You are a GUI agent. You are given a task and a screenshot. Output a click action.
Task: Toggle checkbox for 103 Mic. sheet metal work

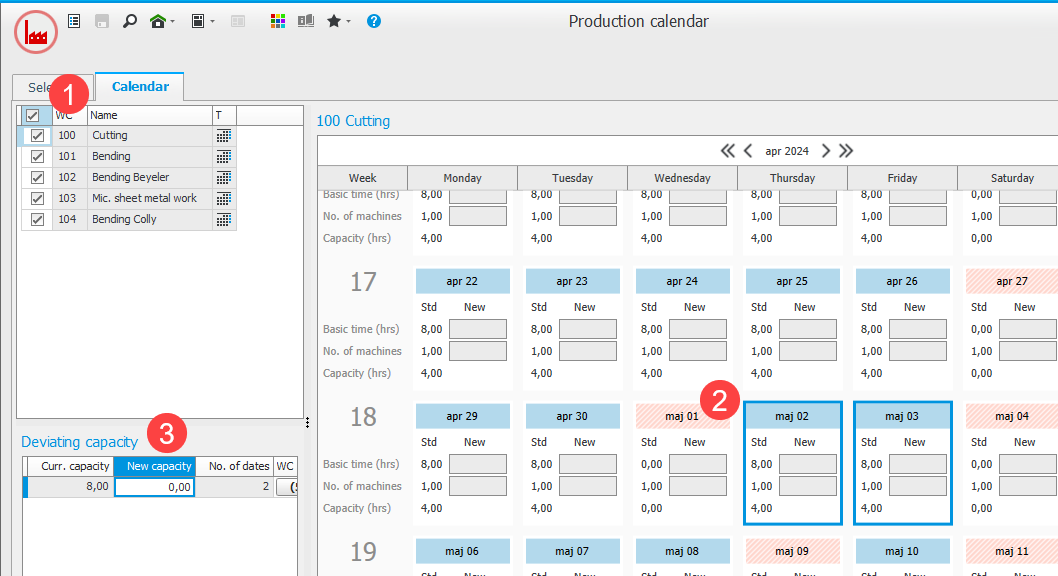click(37, 199)
